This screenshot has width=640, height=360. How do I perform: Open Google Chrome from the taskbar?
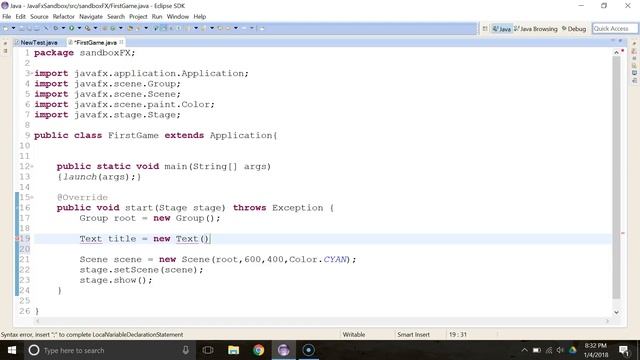(x=258, y=350)
